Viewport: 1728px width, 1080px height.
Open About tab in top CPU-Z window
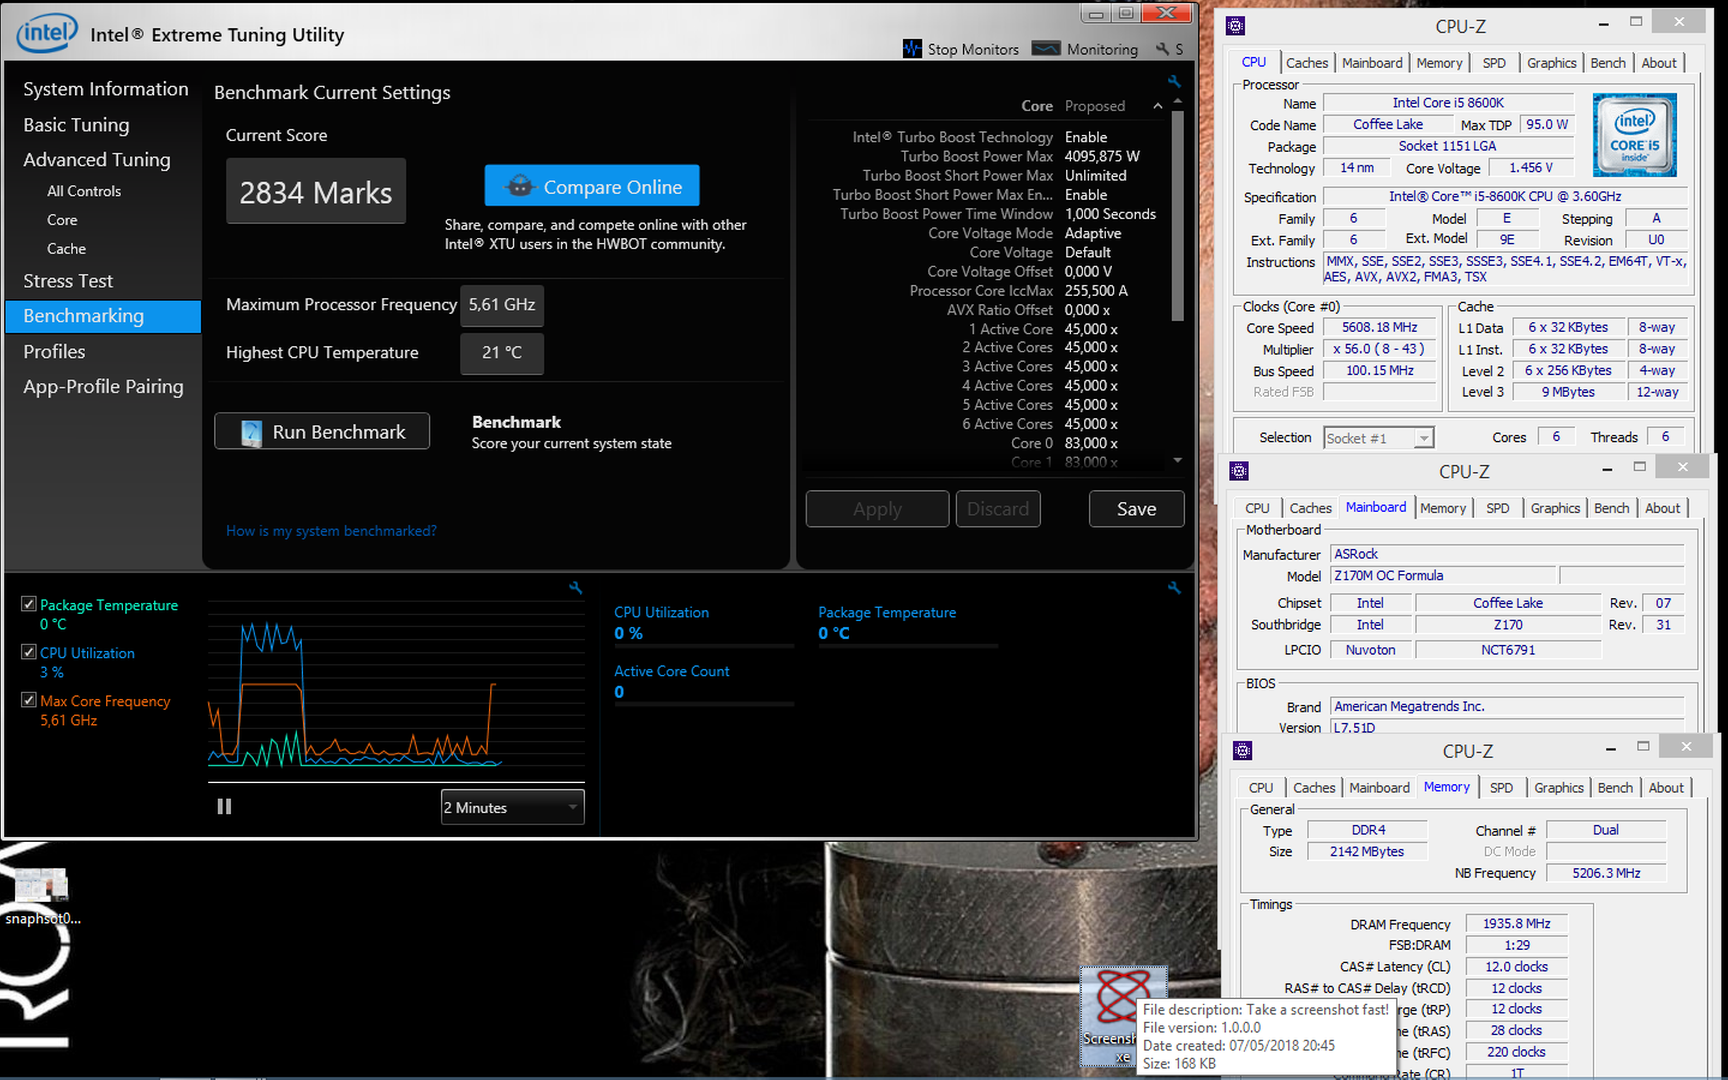pos(1659,63)
